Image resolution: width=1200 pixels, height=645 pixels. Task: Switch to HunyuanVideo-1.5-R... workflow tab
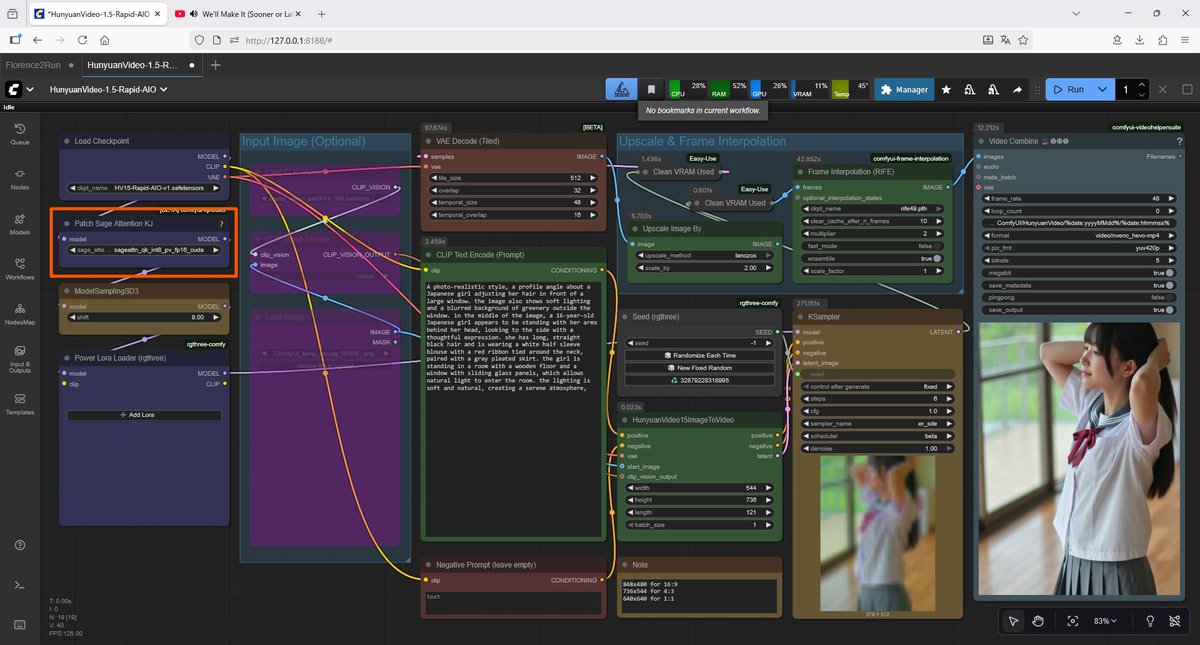[132, 64]
